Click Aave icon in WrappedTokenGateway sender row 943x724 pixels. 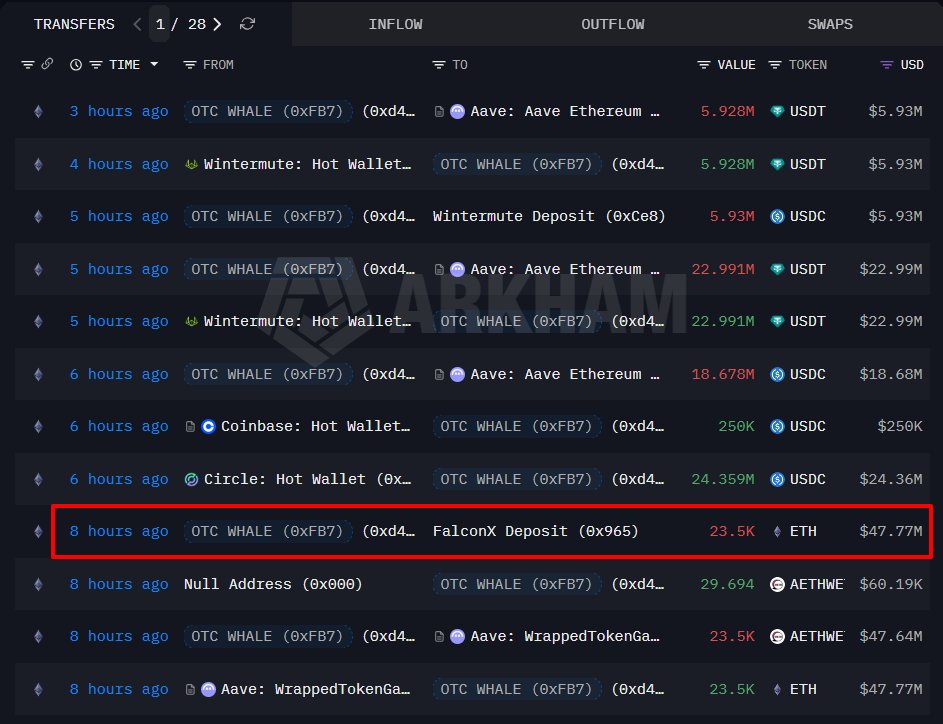click(x=208, y=689)
